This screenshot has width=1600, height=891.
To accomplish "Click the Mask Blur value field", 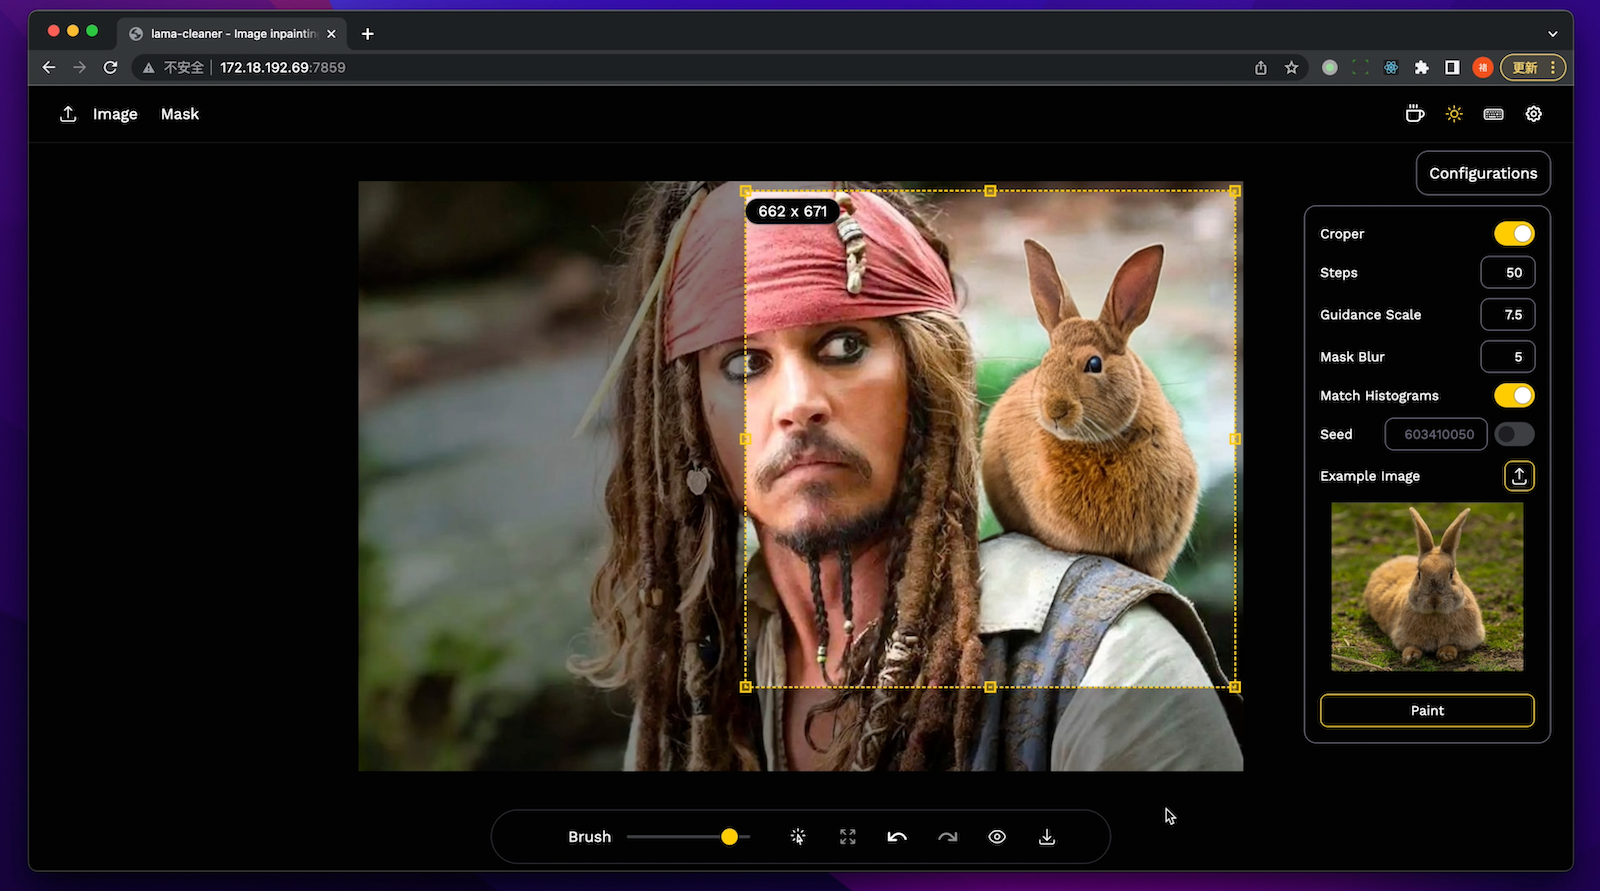I will [1507, 356].
